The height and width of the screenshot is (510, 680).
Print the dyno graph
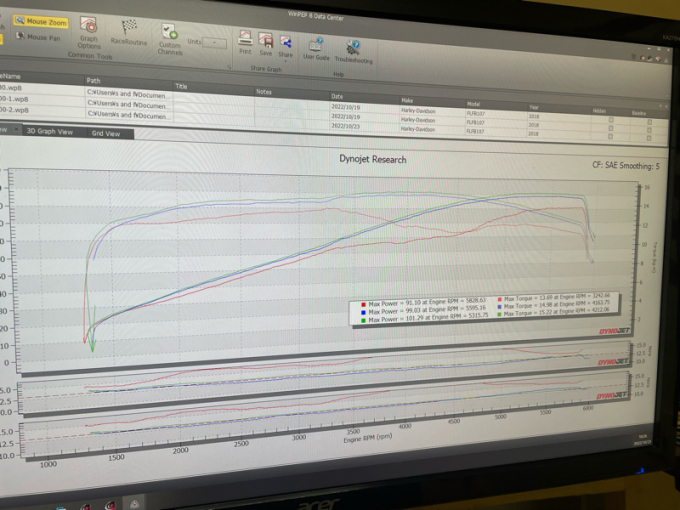pyautogui.click(x=245, y=42)
